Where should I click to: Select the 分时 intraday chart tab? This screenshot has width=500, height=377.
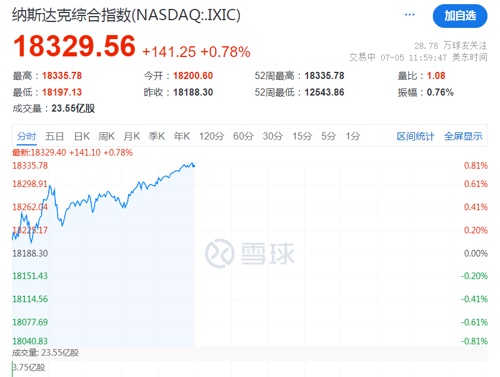click(x=27, y=136)
